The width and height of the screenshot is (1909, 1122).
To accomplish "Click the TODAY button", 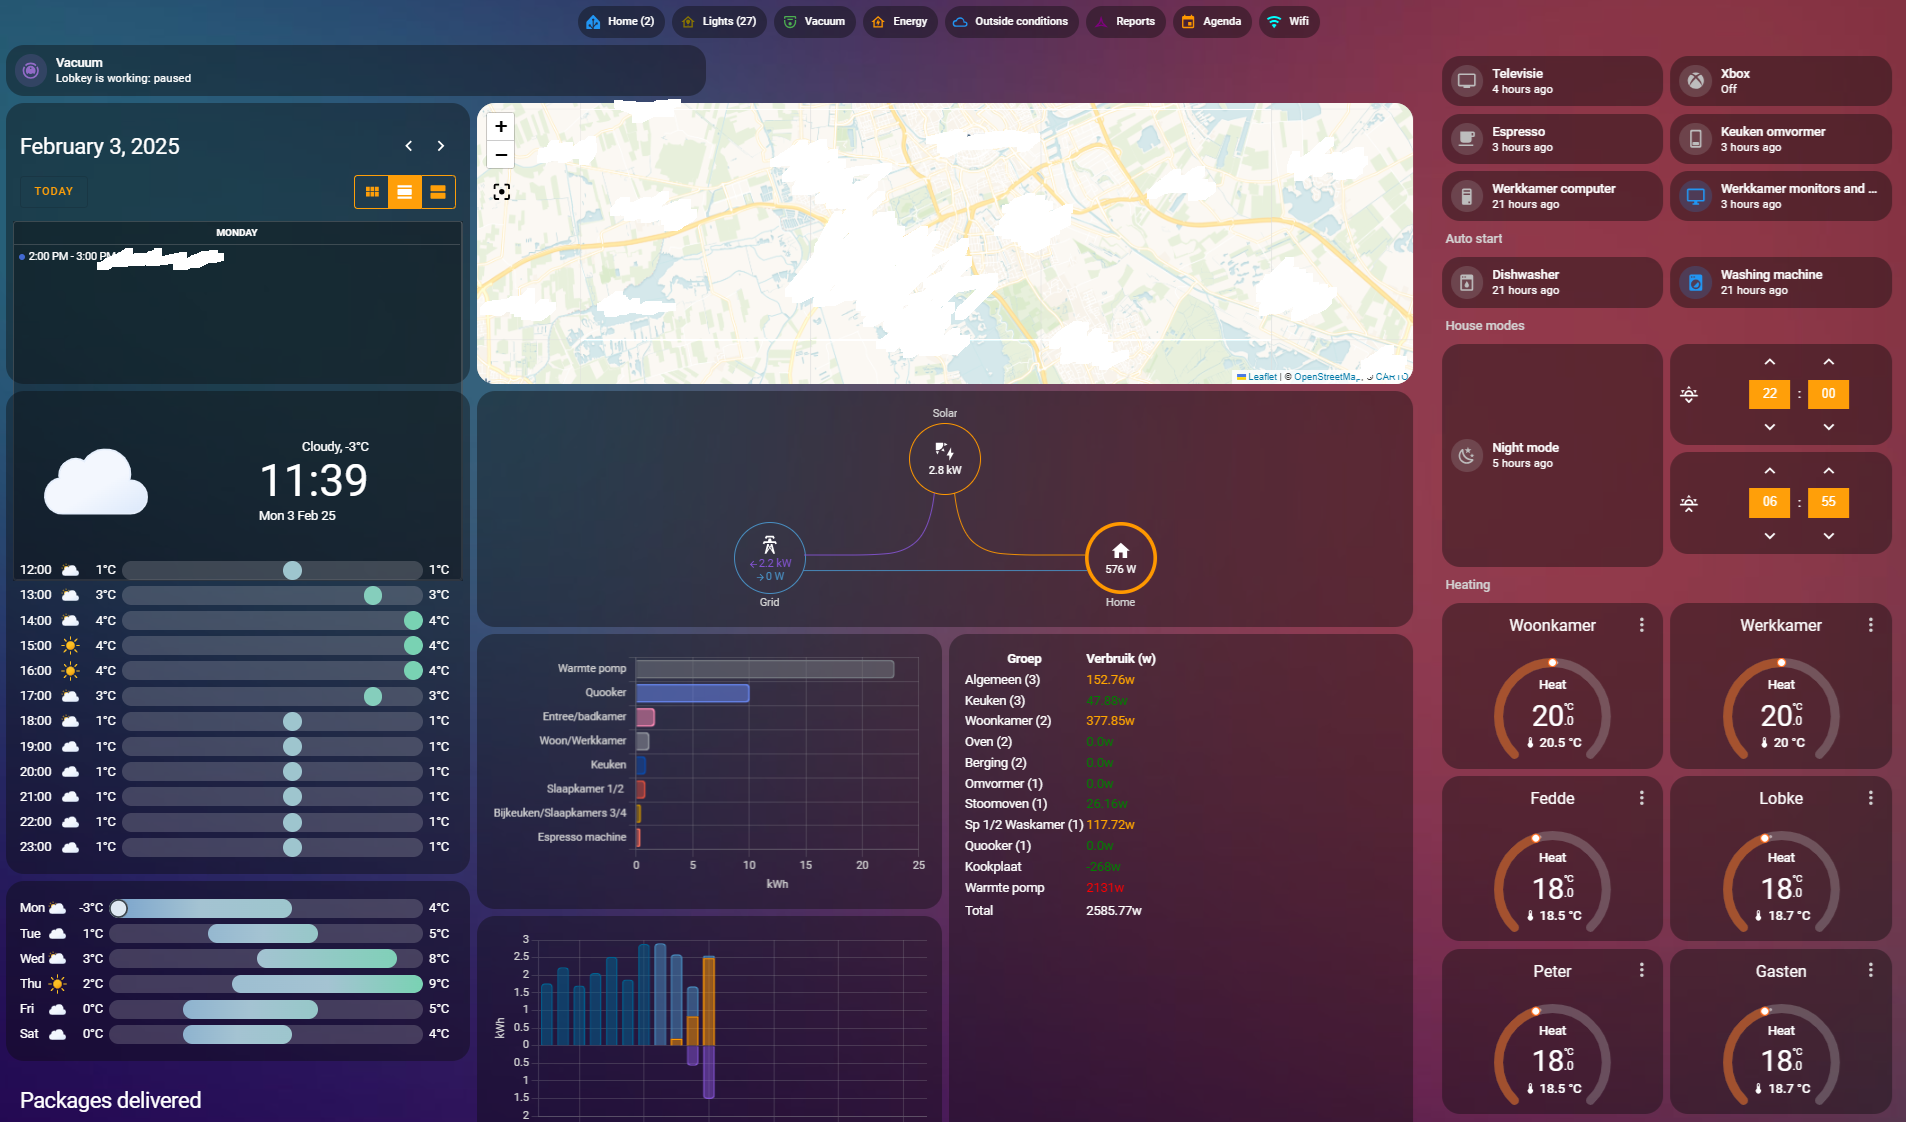I will (54, 191).
